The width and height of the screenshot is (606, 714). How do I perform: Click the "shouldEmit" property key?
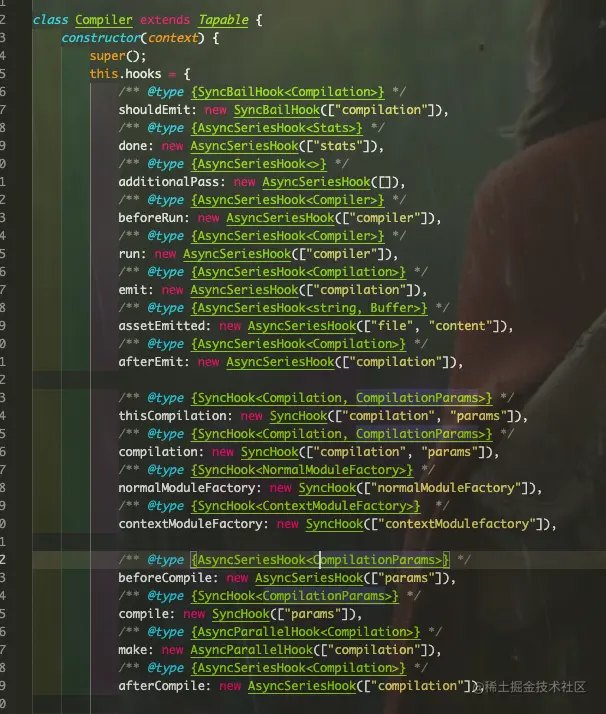(154, 110)
